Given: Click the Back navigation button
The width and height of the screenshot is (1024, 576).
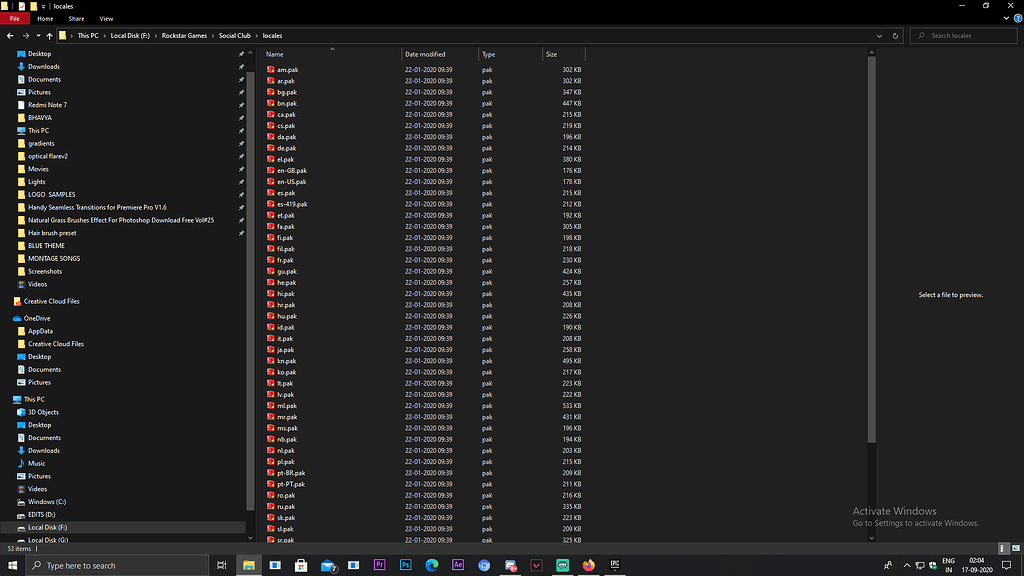Looking at the screenshot, I should click(x=10, y=35).
